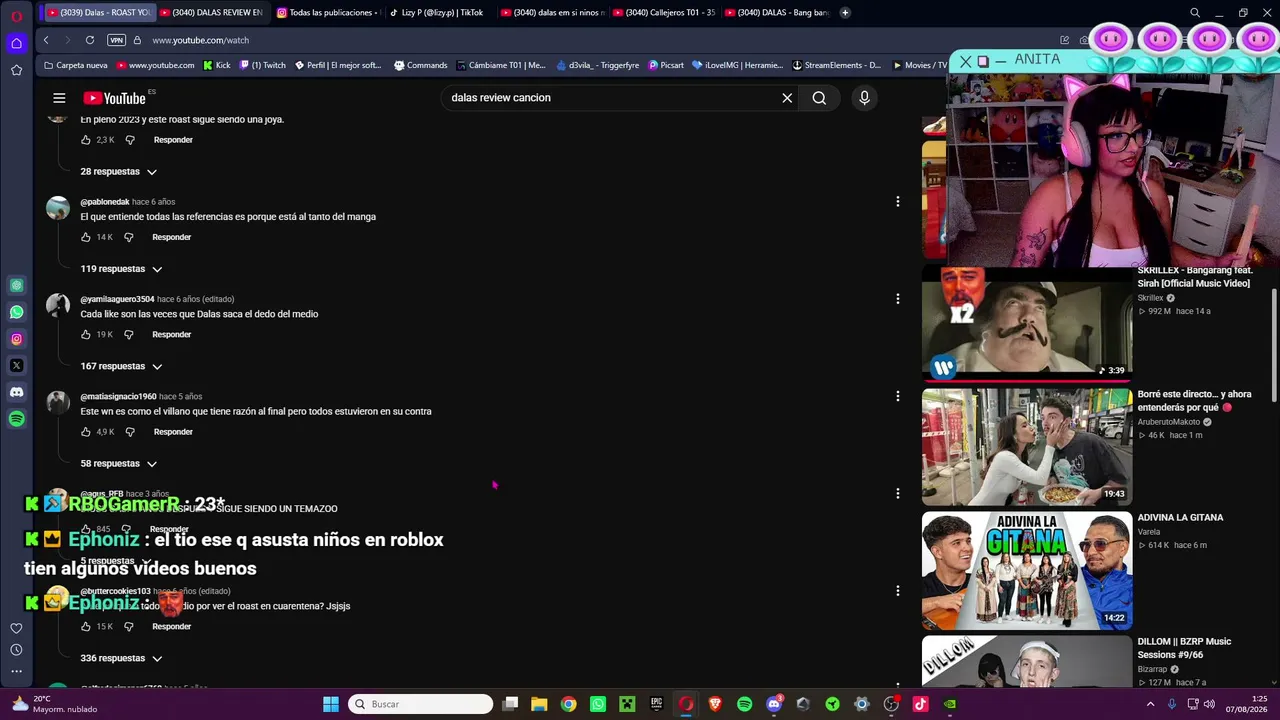This screenshot has height=720, width=1280.
Task: Expand the 167 respuestas replies
Action: [x=121, y=366]
